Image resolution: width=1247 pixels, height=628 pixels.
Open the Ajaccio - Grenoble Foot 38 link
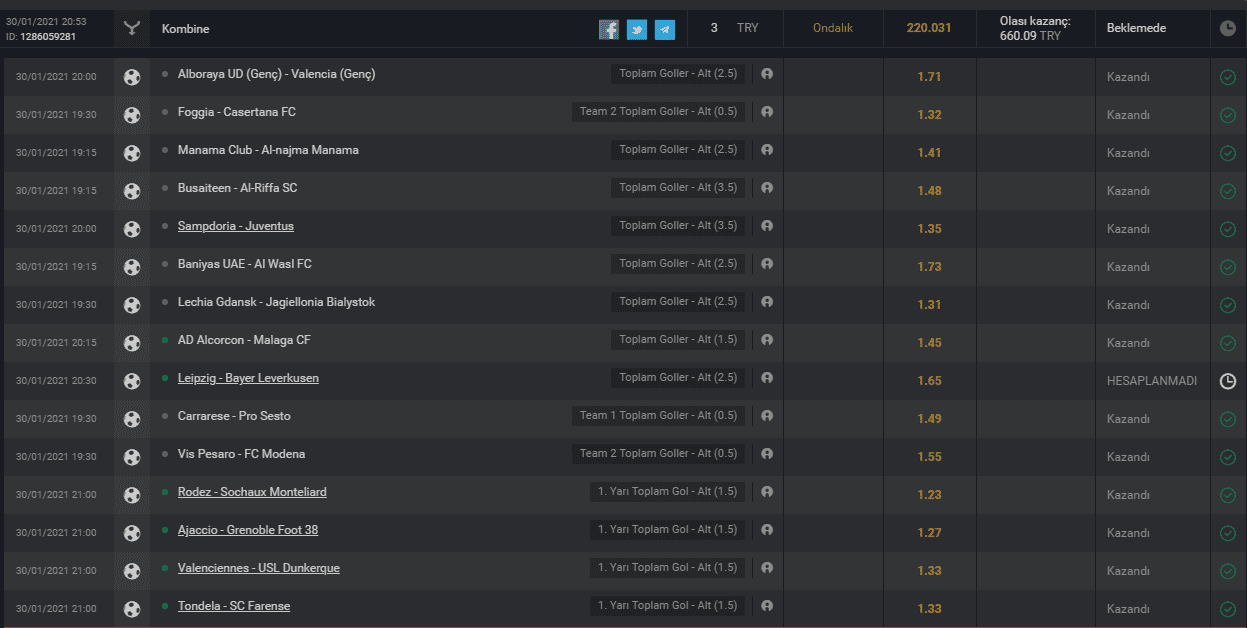click(x=248, y=530)
